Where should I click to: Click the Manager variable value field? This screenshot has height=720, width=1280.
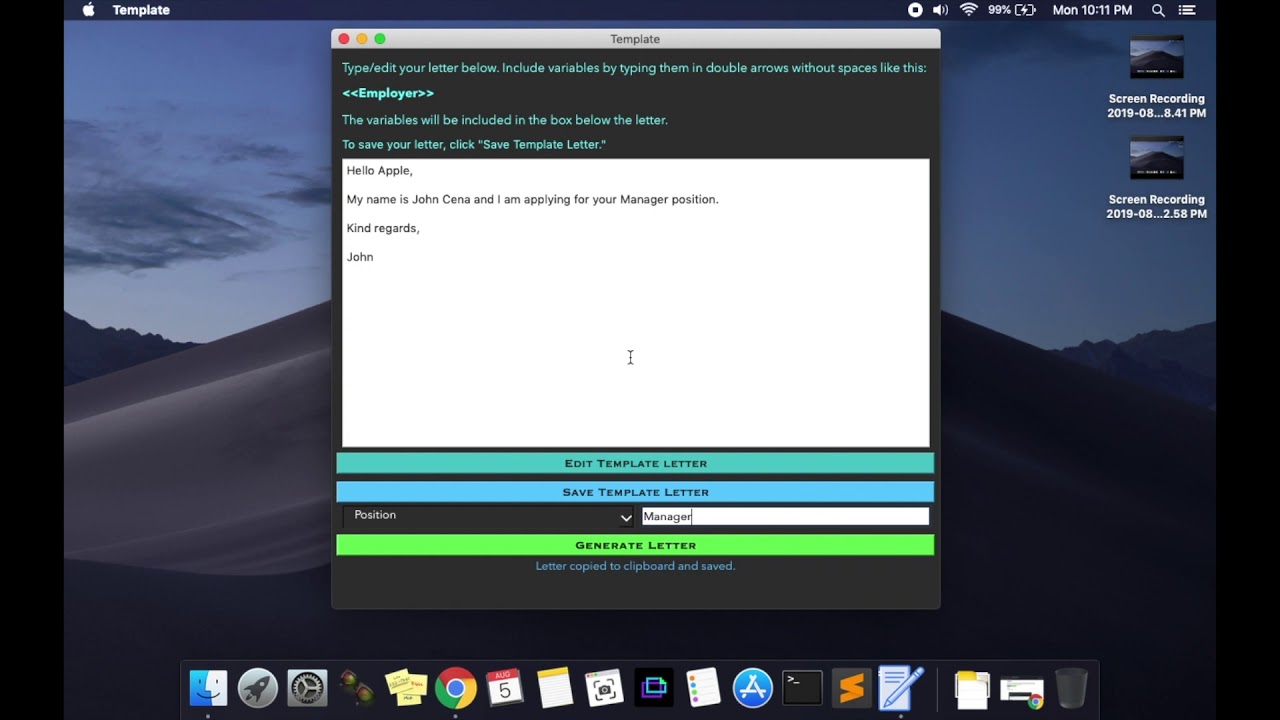coord(785,516)
